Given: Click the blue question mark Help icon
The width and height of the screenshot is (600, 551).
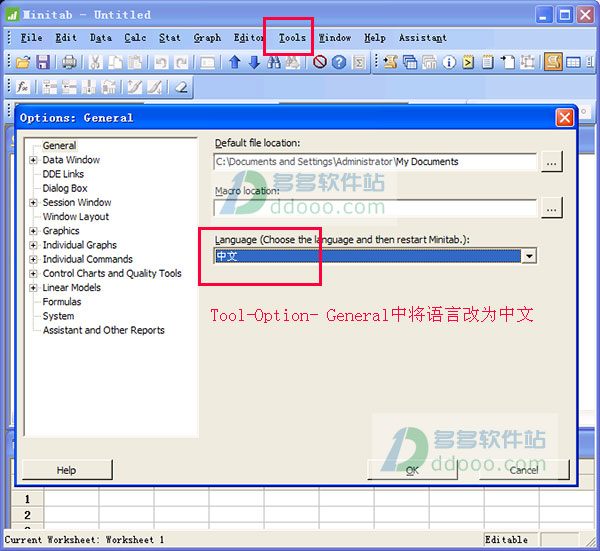Looking at the screenshot, I should [x=339, y=62].
